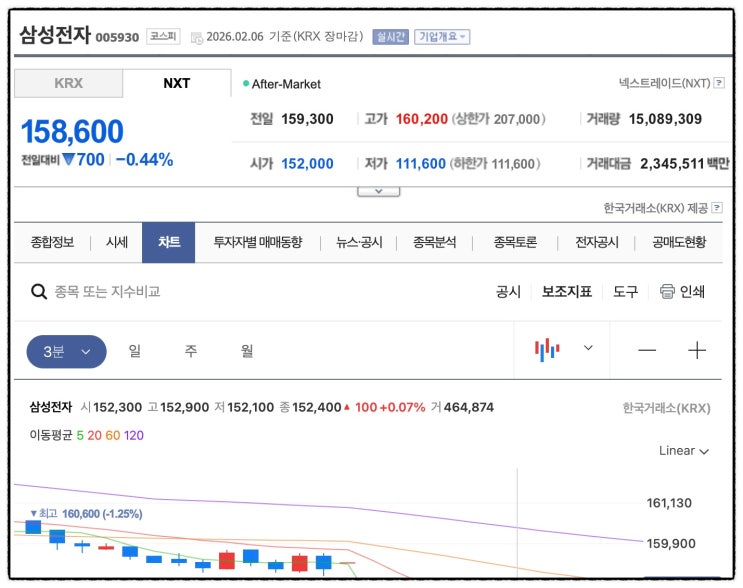The image size is (743, 588).
Task: Zoom in chart with plus button
Action: coord(697,351)
